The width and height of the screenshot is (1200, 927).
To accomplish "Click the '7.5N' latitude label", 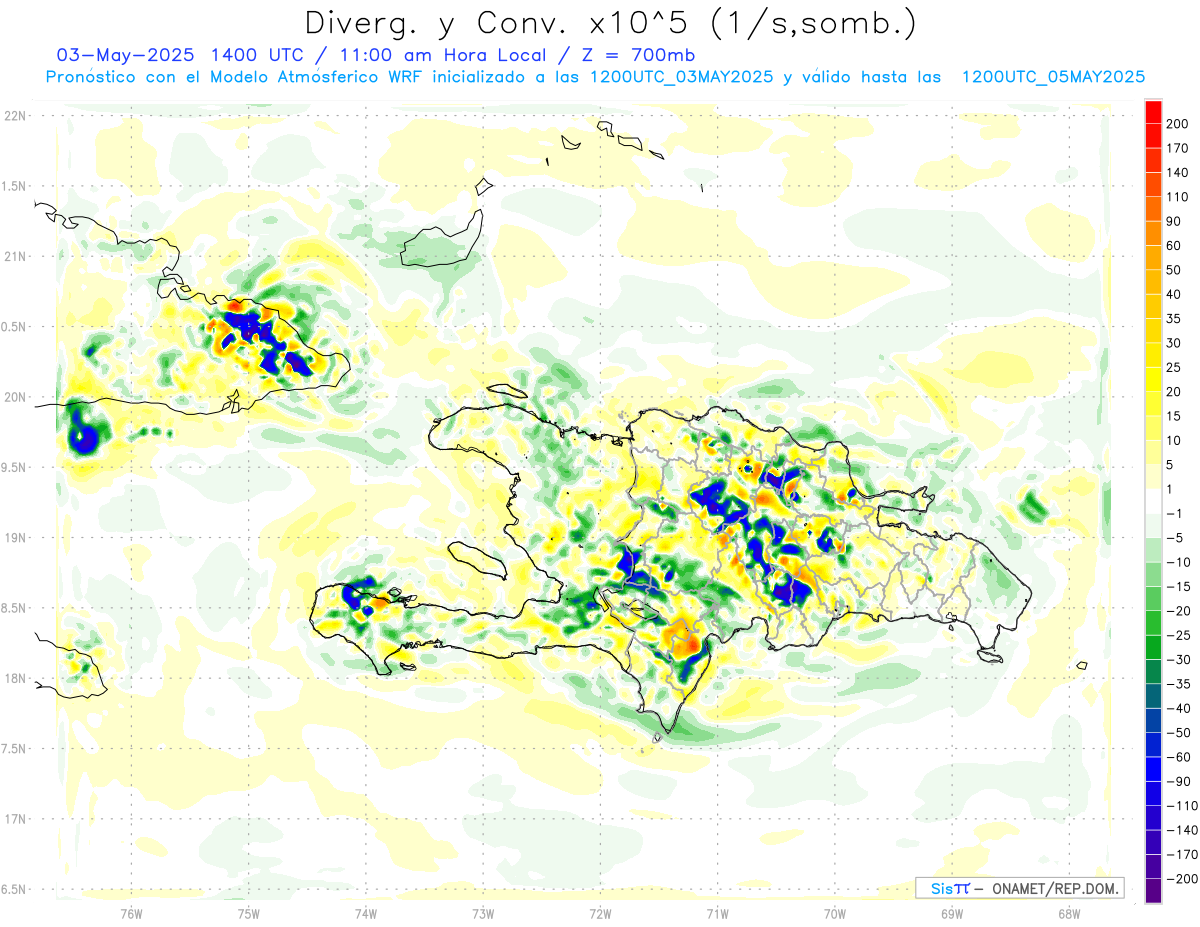I will (15, 749).
